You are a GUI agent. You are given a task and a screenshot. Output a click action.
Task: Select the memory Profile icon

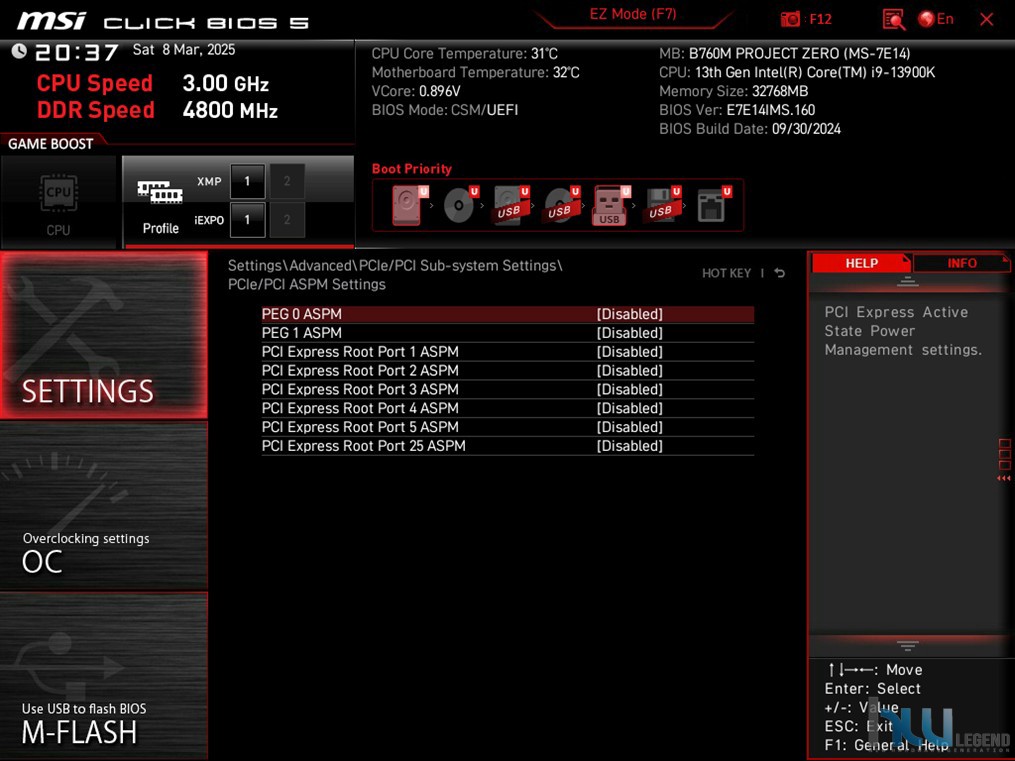160,192
